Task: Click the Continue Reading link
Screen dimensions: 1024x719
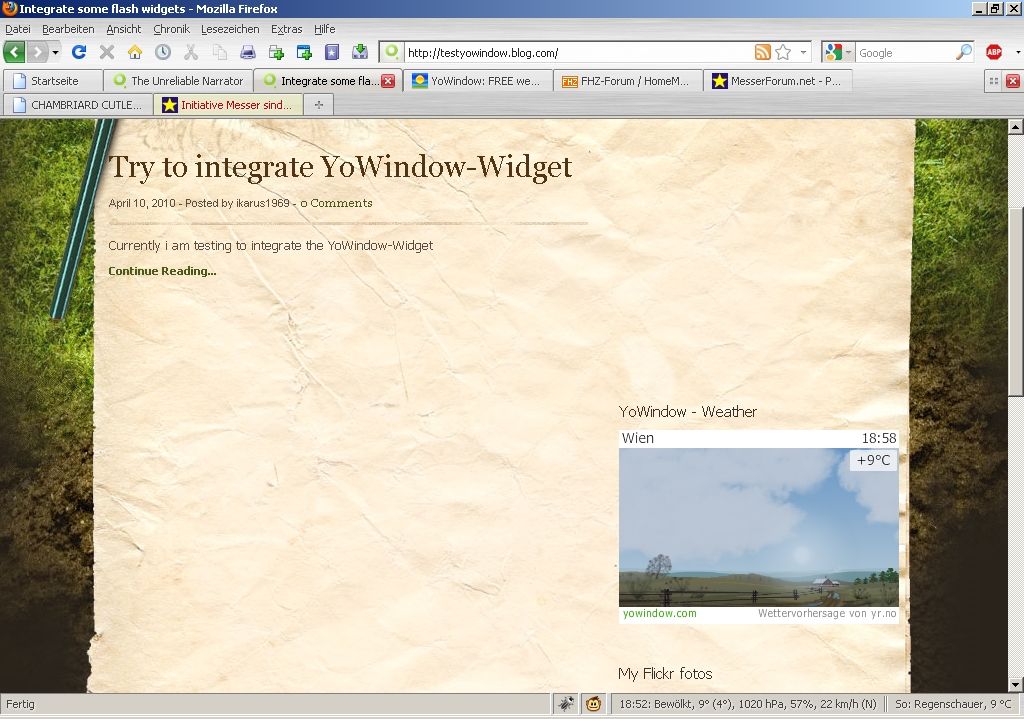Action: (x=161, y=271)
